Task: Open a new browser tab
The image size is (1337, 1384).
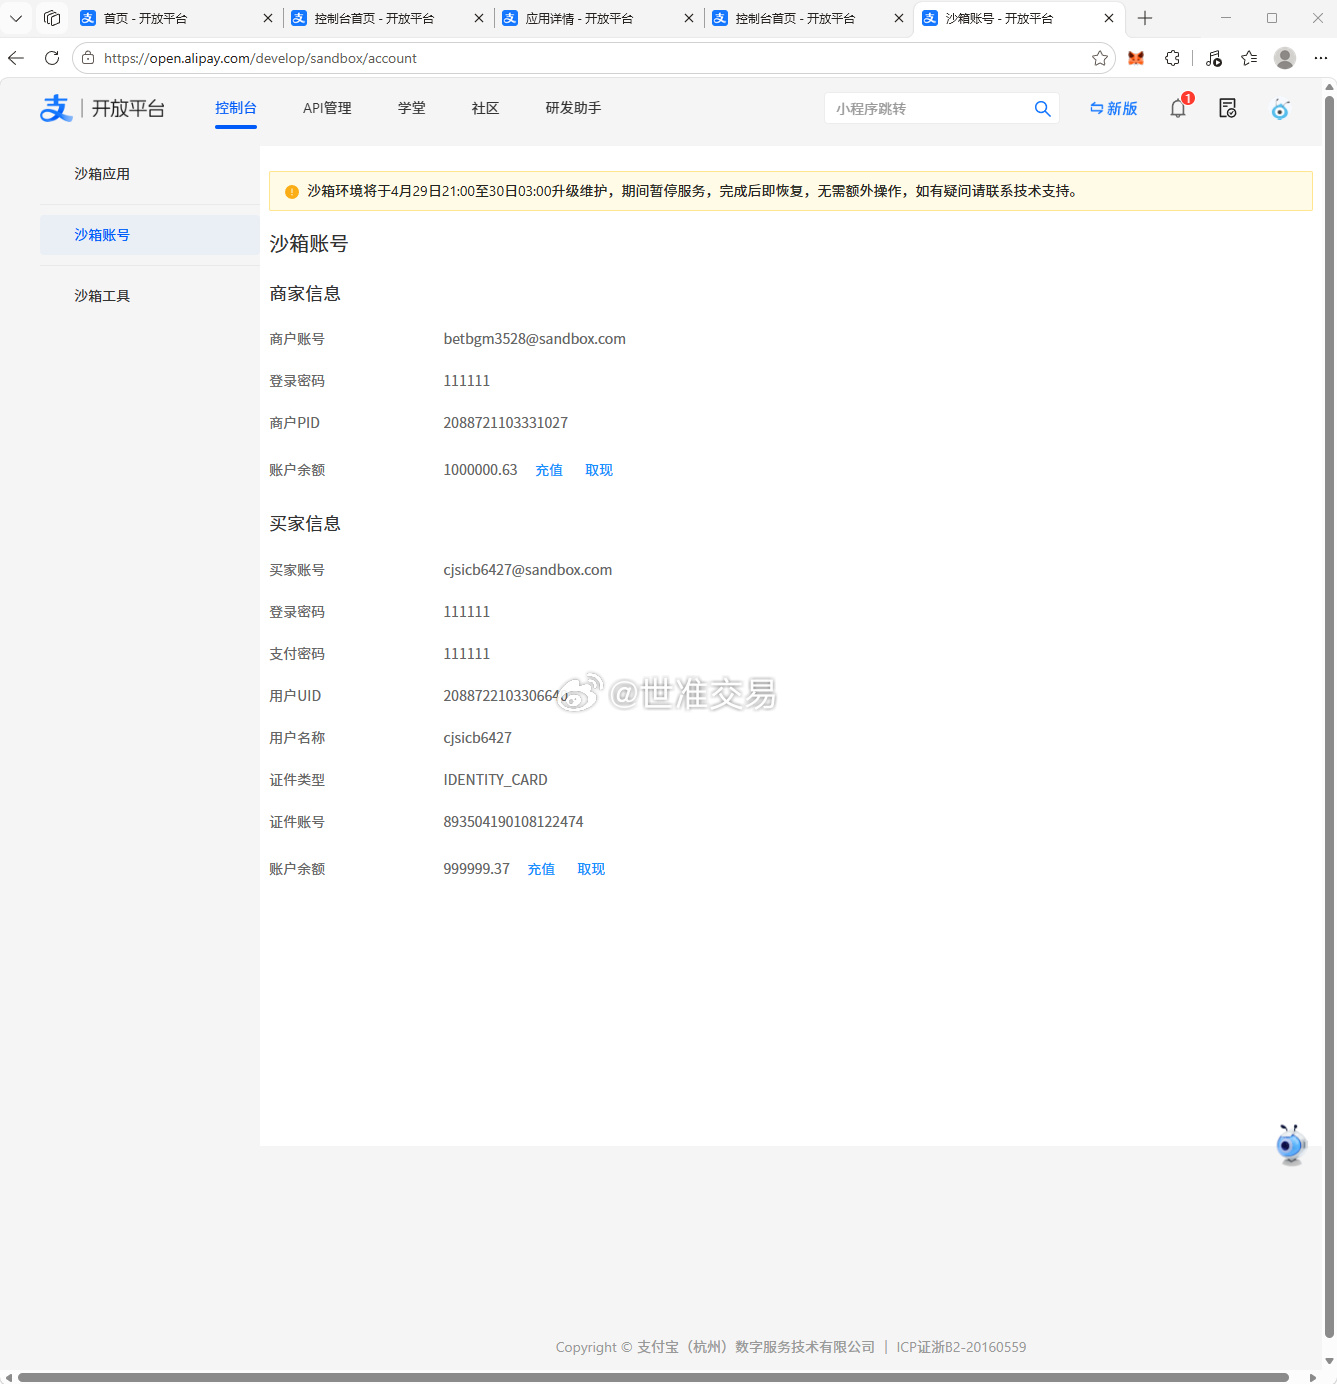Action: tap(1145, 18)
